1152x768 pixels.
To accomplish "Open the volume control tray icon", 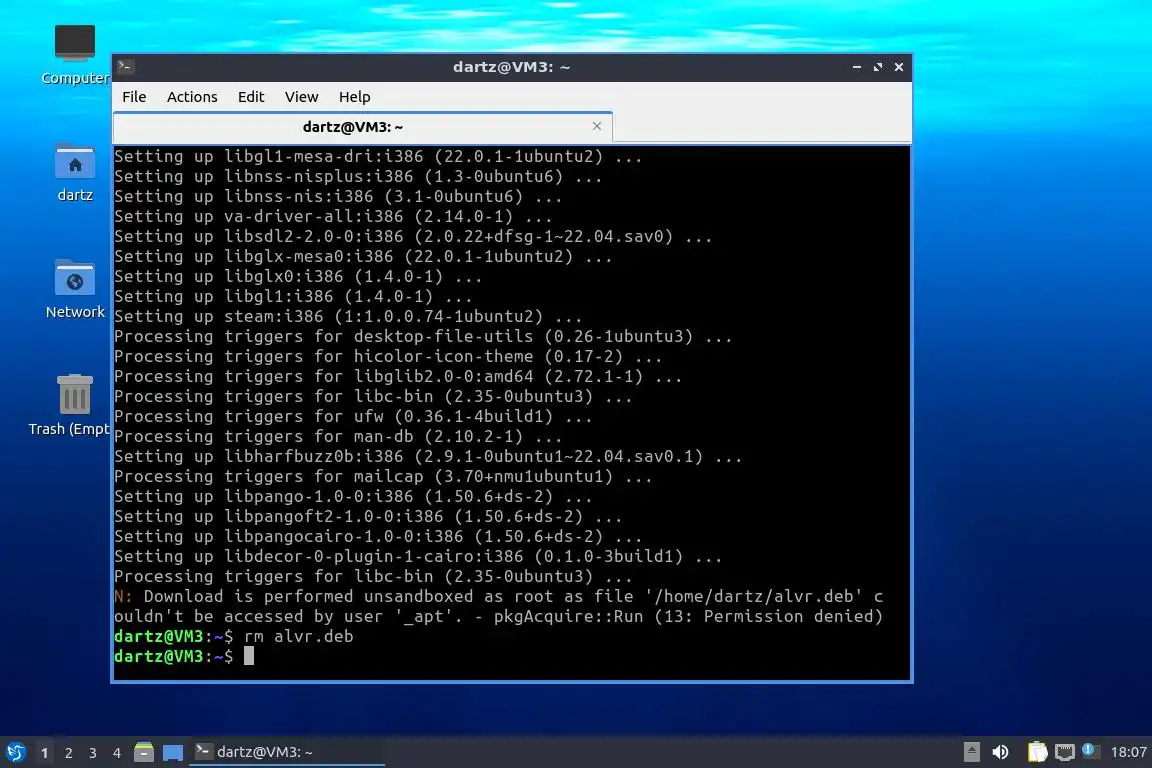I will [x=1000, y=752].
